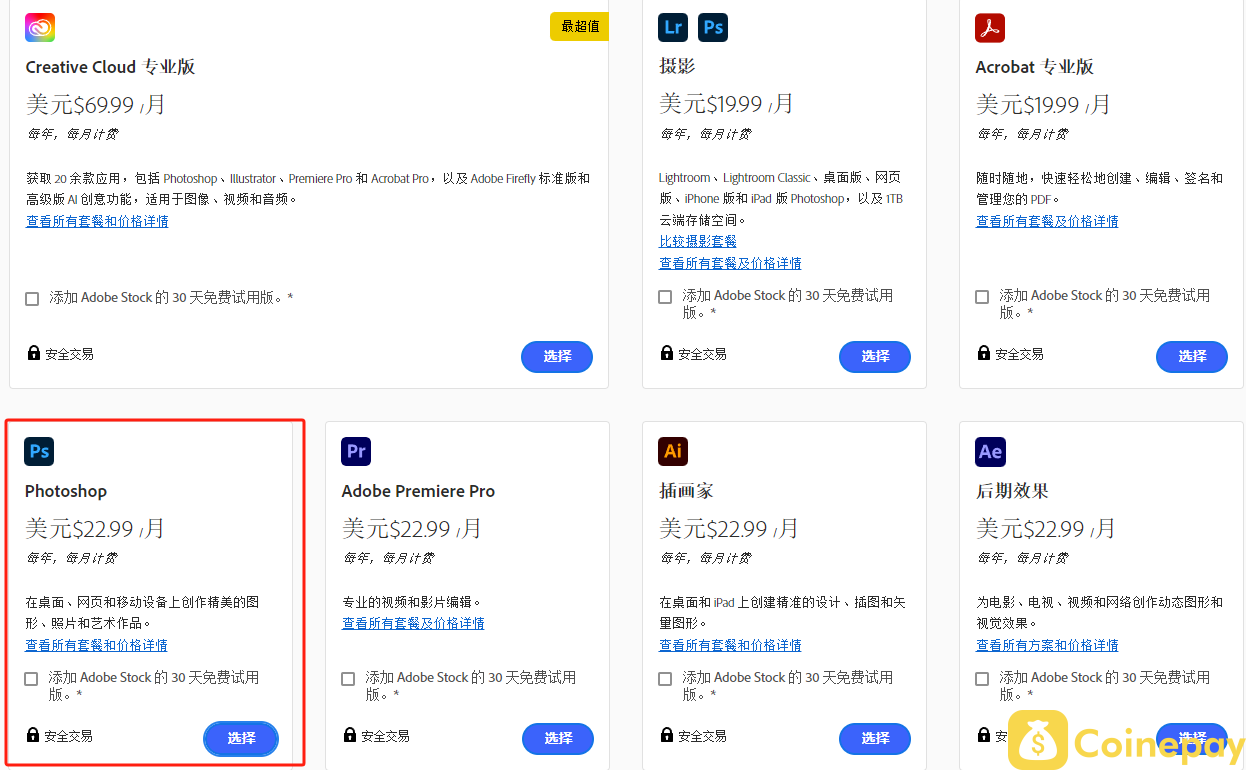Click the Illustrator Ai icon
1246x770 pixels.
click(x=673, y=452)
